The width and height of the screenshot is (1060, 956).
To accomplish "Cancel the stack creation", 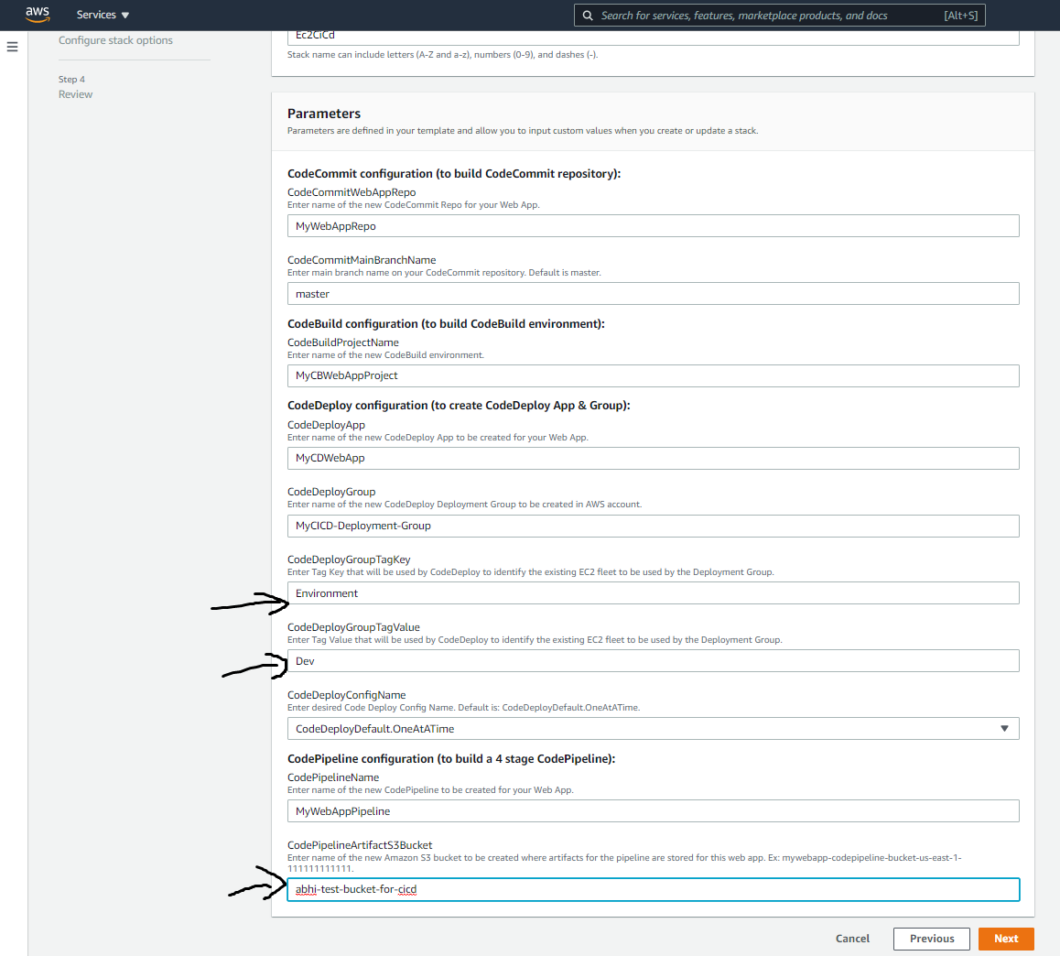I will (x=852, y=938).
